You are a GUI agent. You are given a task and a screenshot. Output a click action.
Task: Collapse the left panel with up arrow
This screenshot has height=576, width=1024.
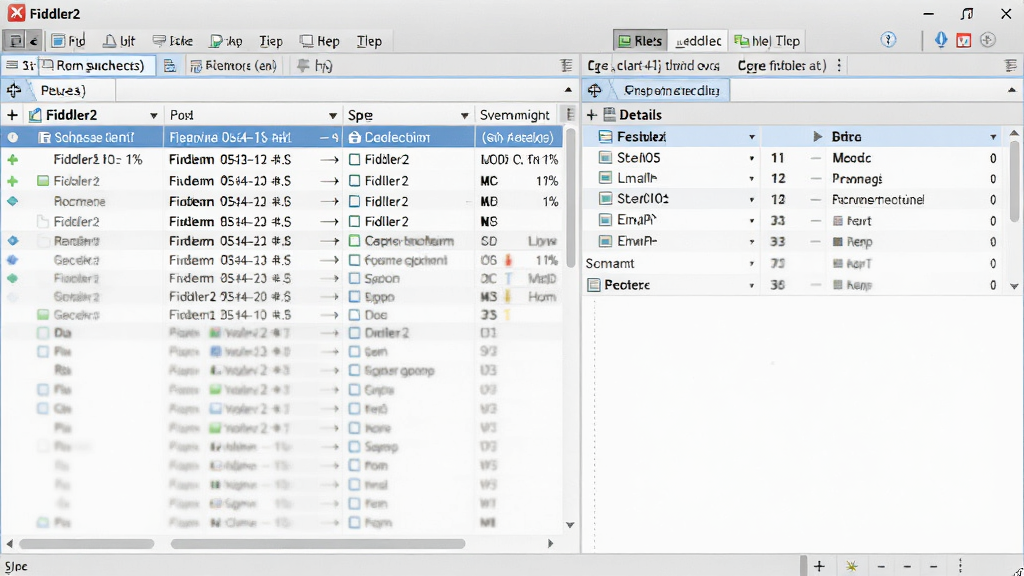568,90
